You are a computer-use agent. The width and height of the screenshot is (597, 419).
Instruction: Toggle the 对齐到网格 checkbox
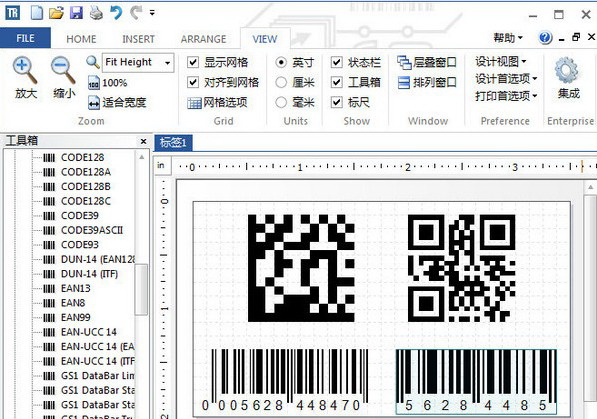click(193, 82)
